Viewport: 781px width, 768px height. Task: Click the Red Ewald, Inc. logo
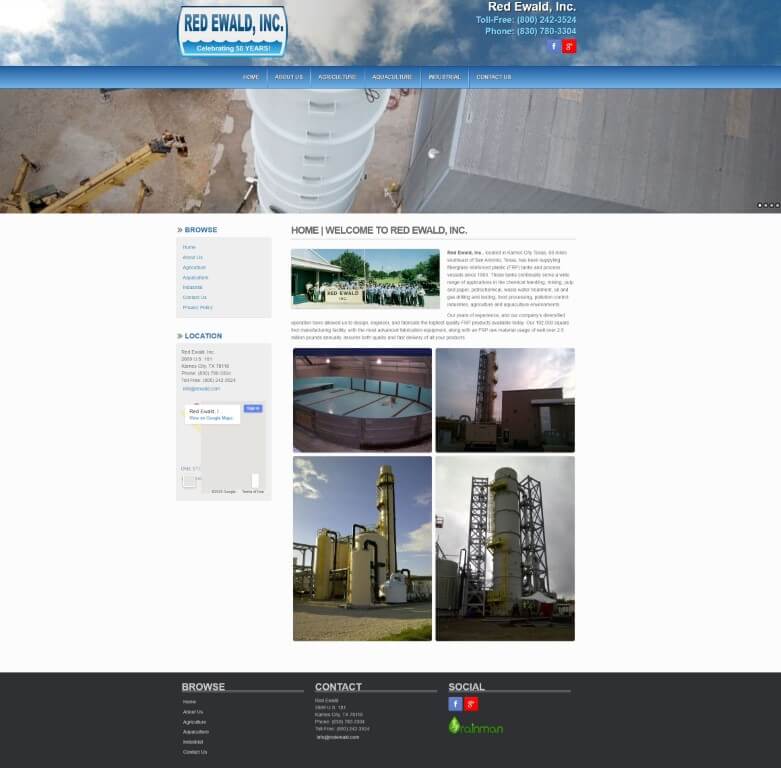[x=232, y=31]
